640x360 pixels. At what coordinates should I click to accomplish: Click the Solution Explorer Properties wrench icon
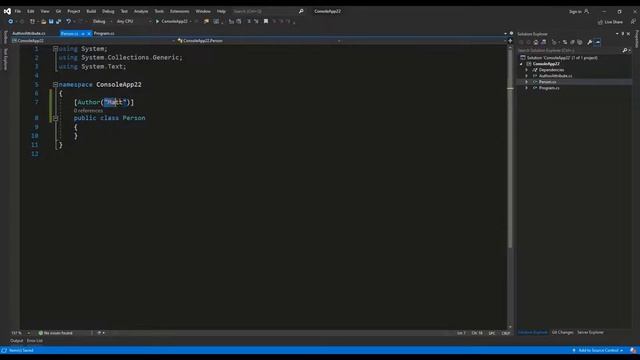click(589, 42)
